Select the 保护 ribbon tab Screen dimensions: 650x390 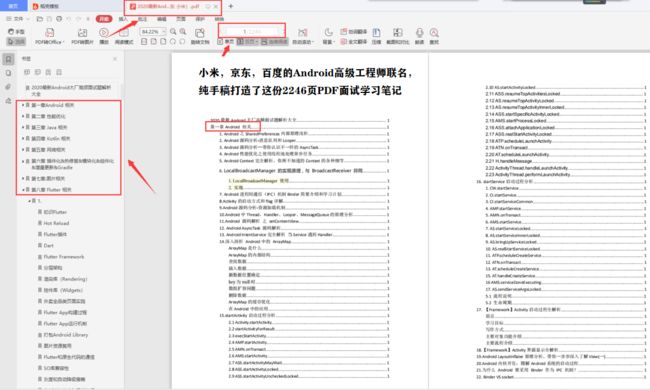(200, 19)
